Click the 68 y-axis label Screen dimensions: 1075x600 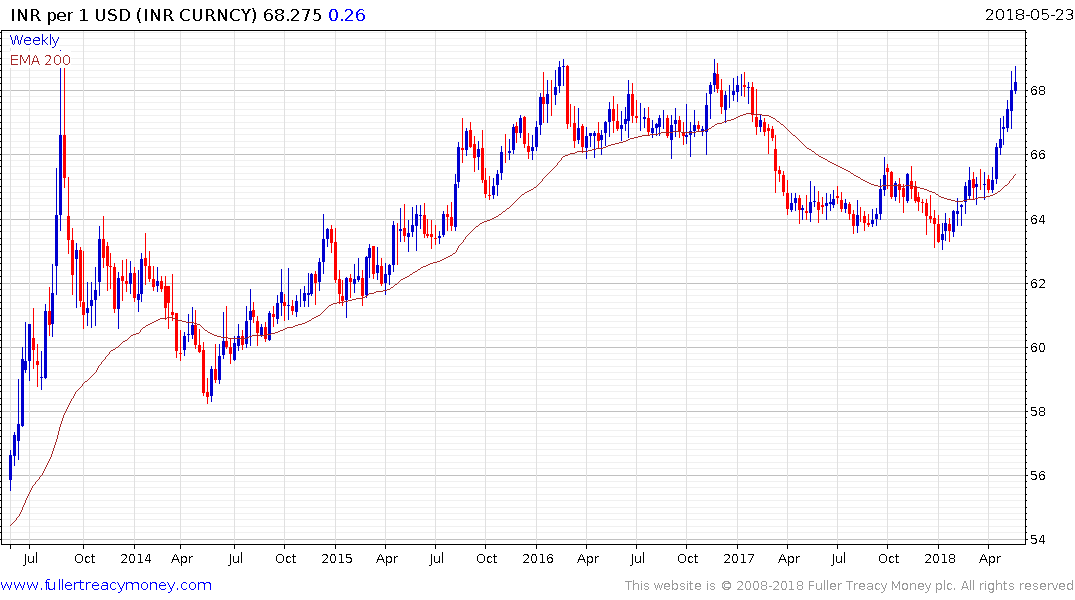coord(1037,91)
